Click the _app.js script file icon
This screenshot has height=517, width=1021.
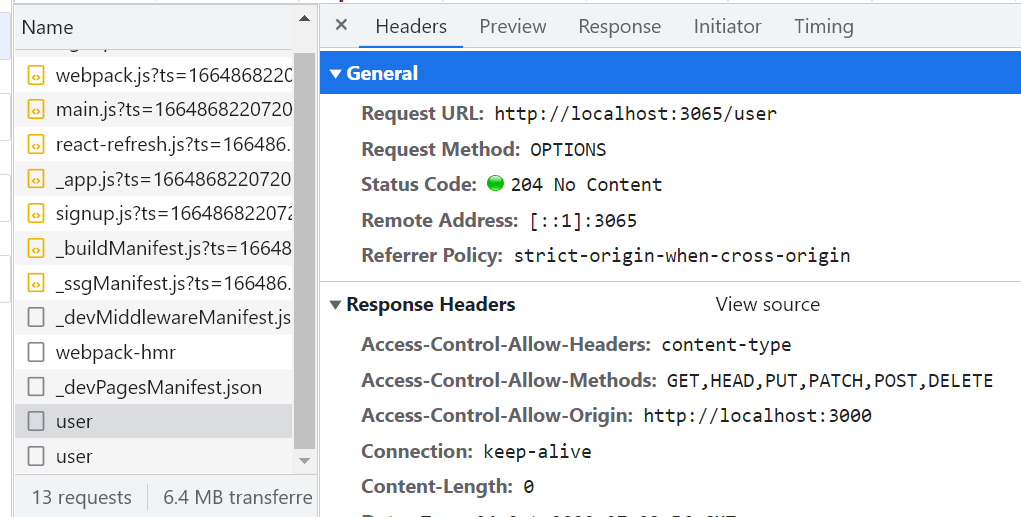point(36,179)
